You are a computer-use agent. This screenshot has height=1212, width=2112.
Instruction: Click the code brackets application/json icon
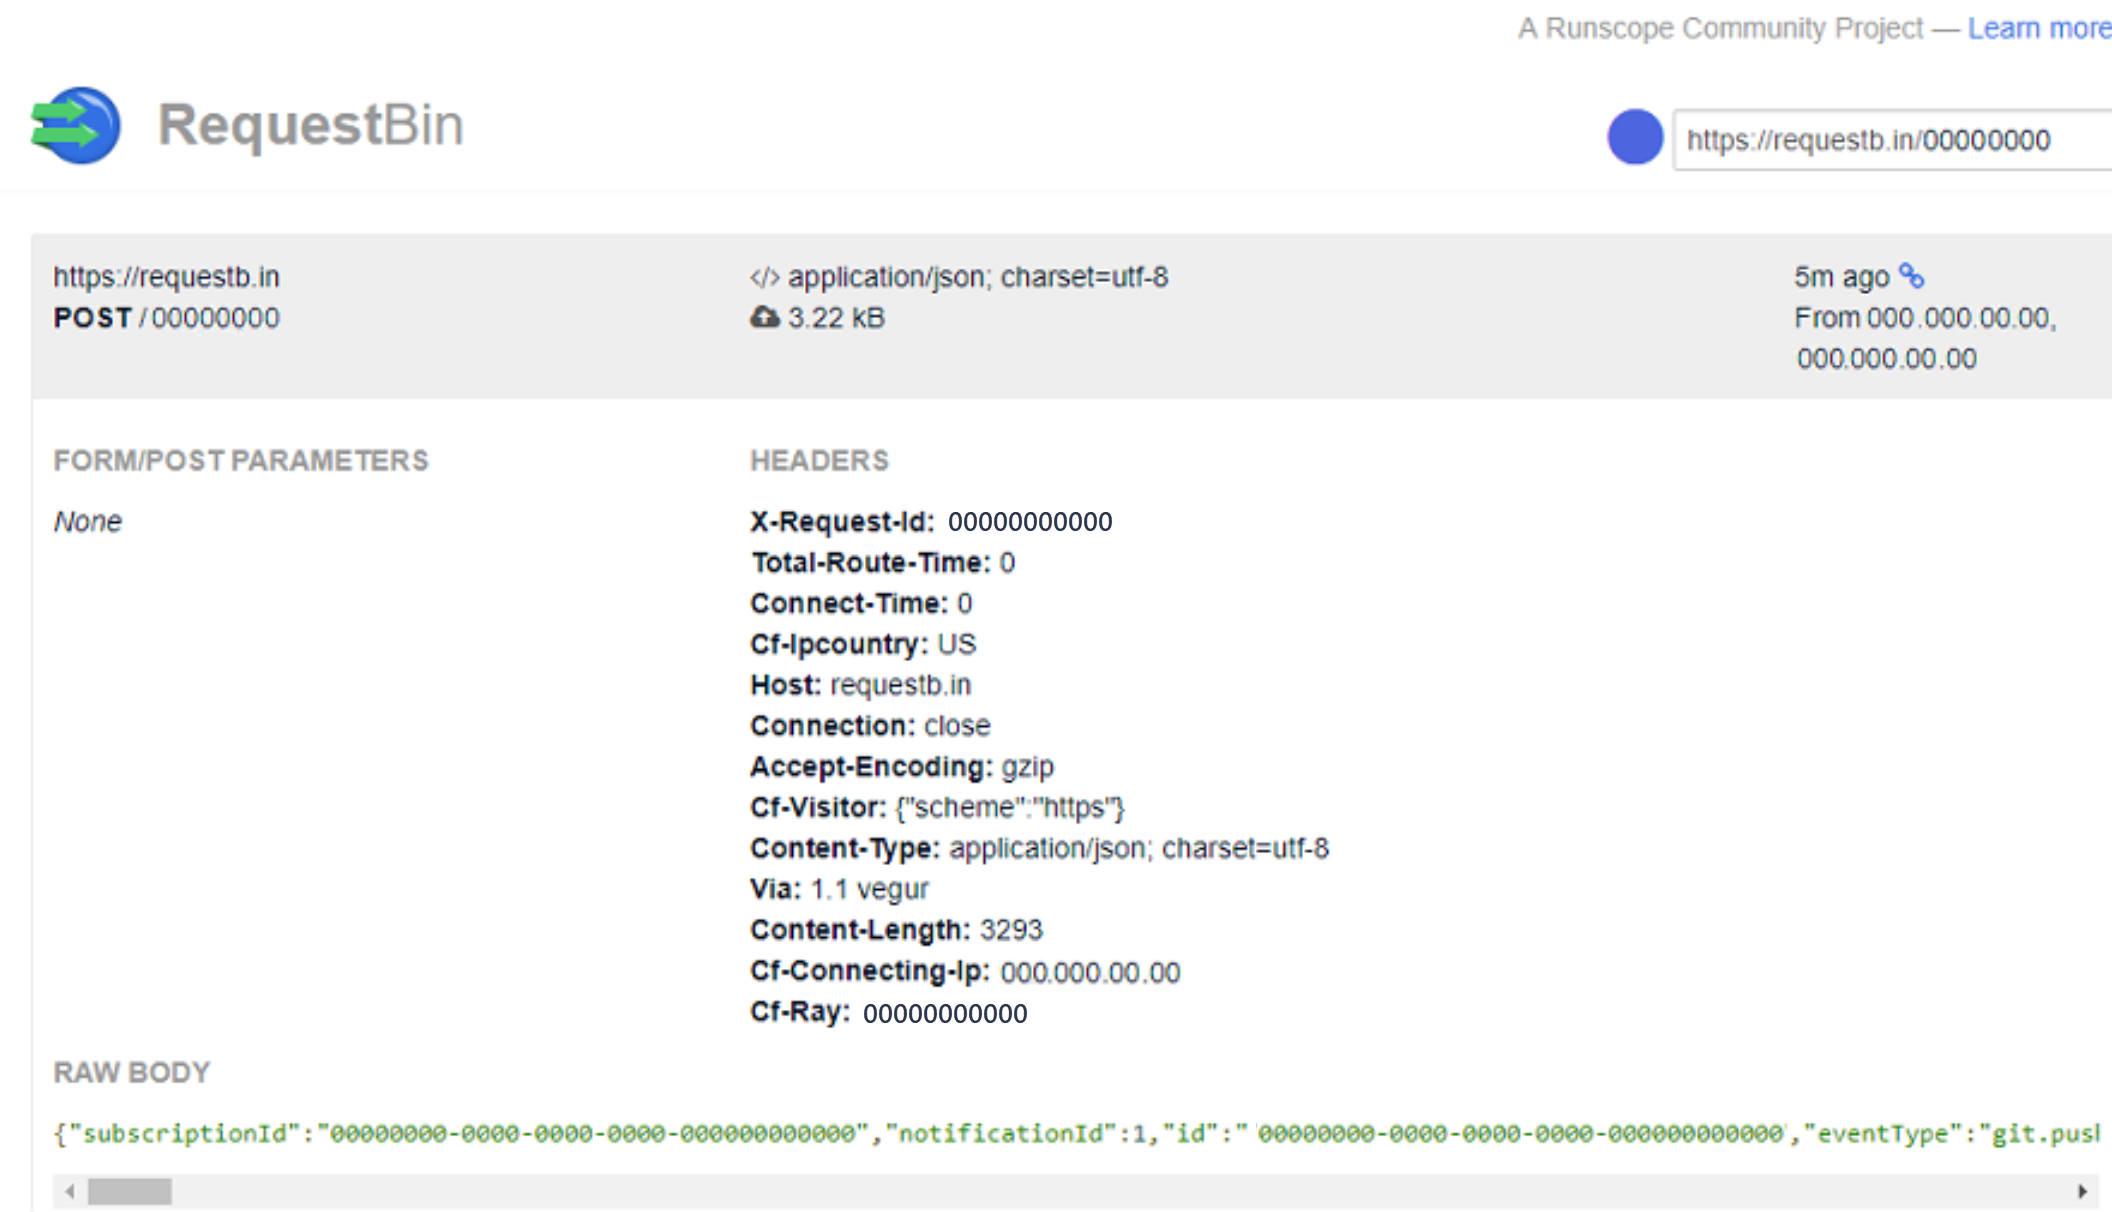tap(756, 277)
